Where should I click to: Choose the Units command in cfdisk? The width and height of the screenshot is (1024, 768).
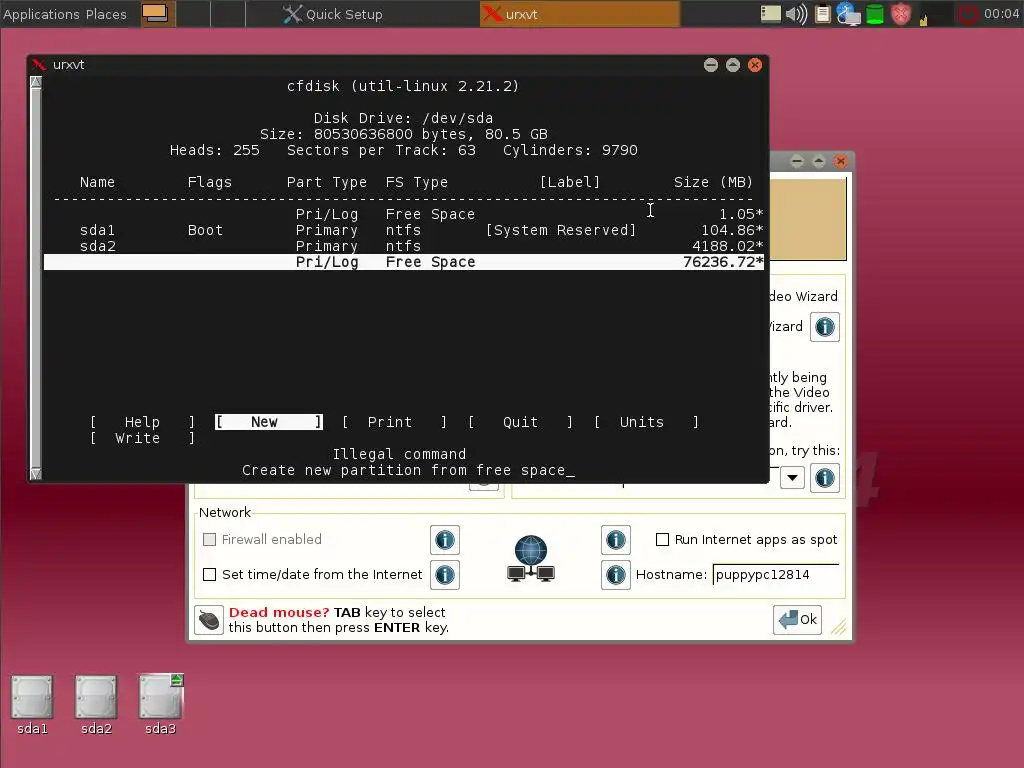[647, 422]
